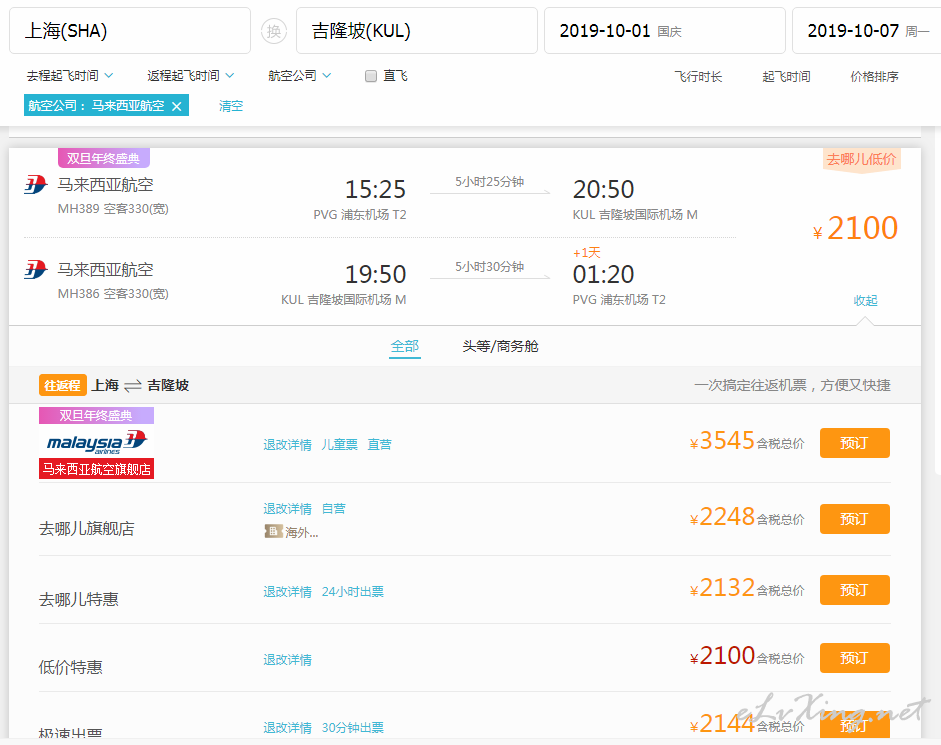Toggle the 直飞 direct flight checkbox

[x=371, y=76]
